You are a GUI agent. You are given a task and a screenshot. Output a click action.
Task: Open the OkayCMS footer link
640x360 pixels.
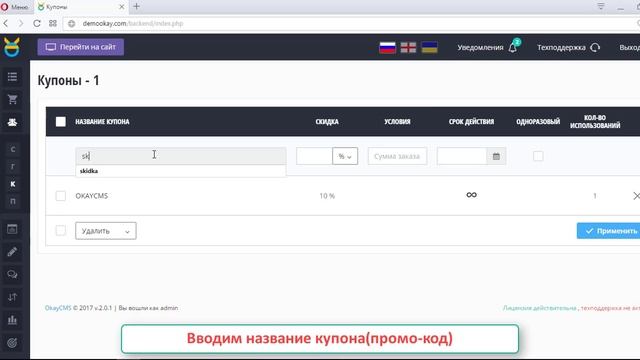click(58, 308)
